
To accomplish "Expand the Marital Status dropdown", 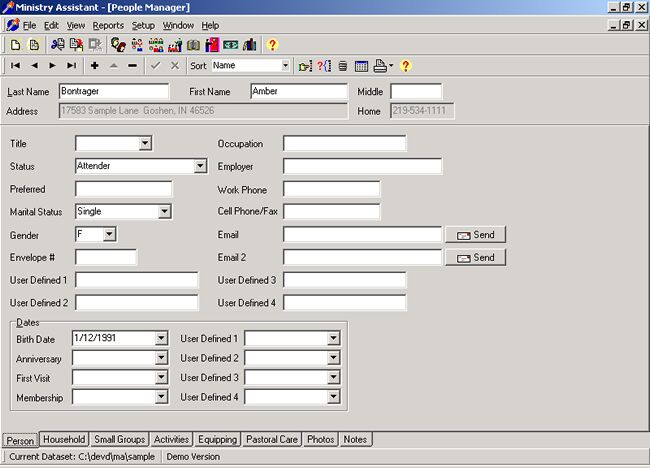I will (165, 212).
